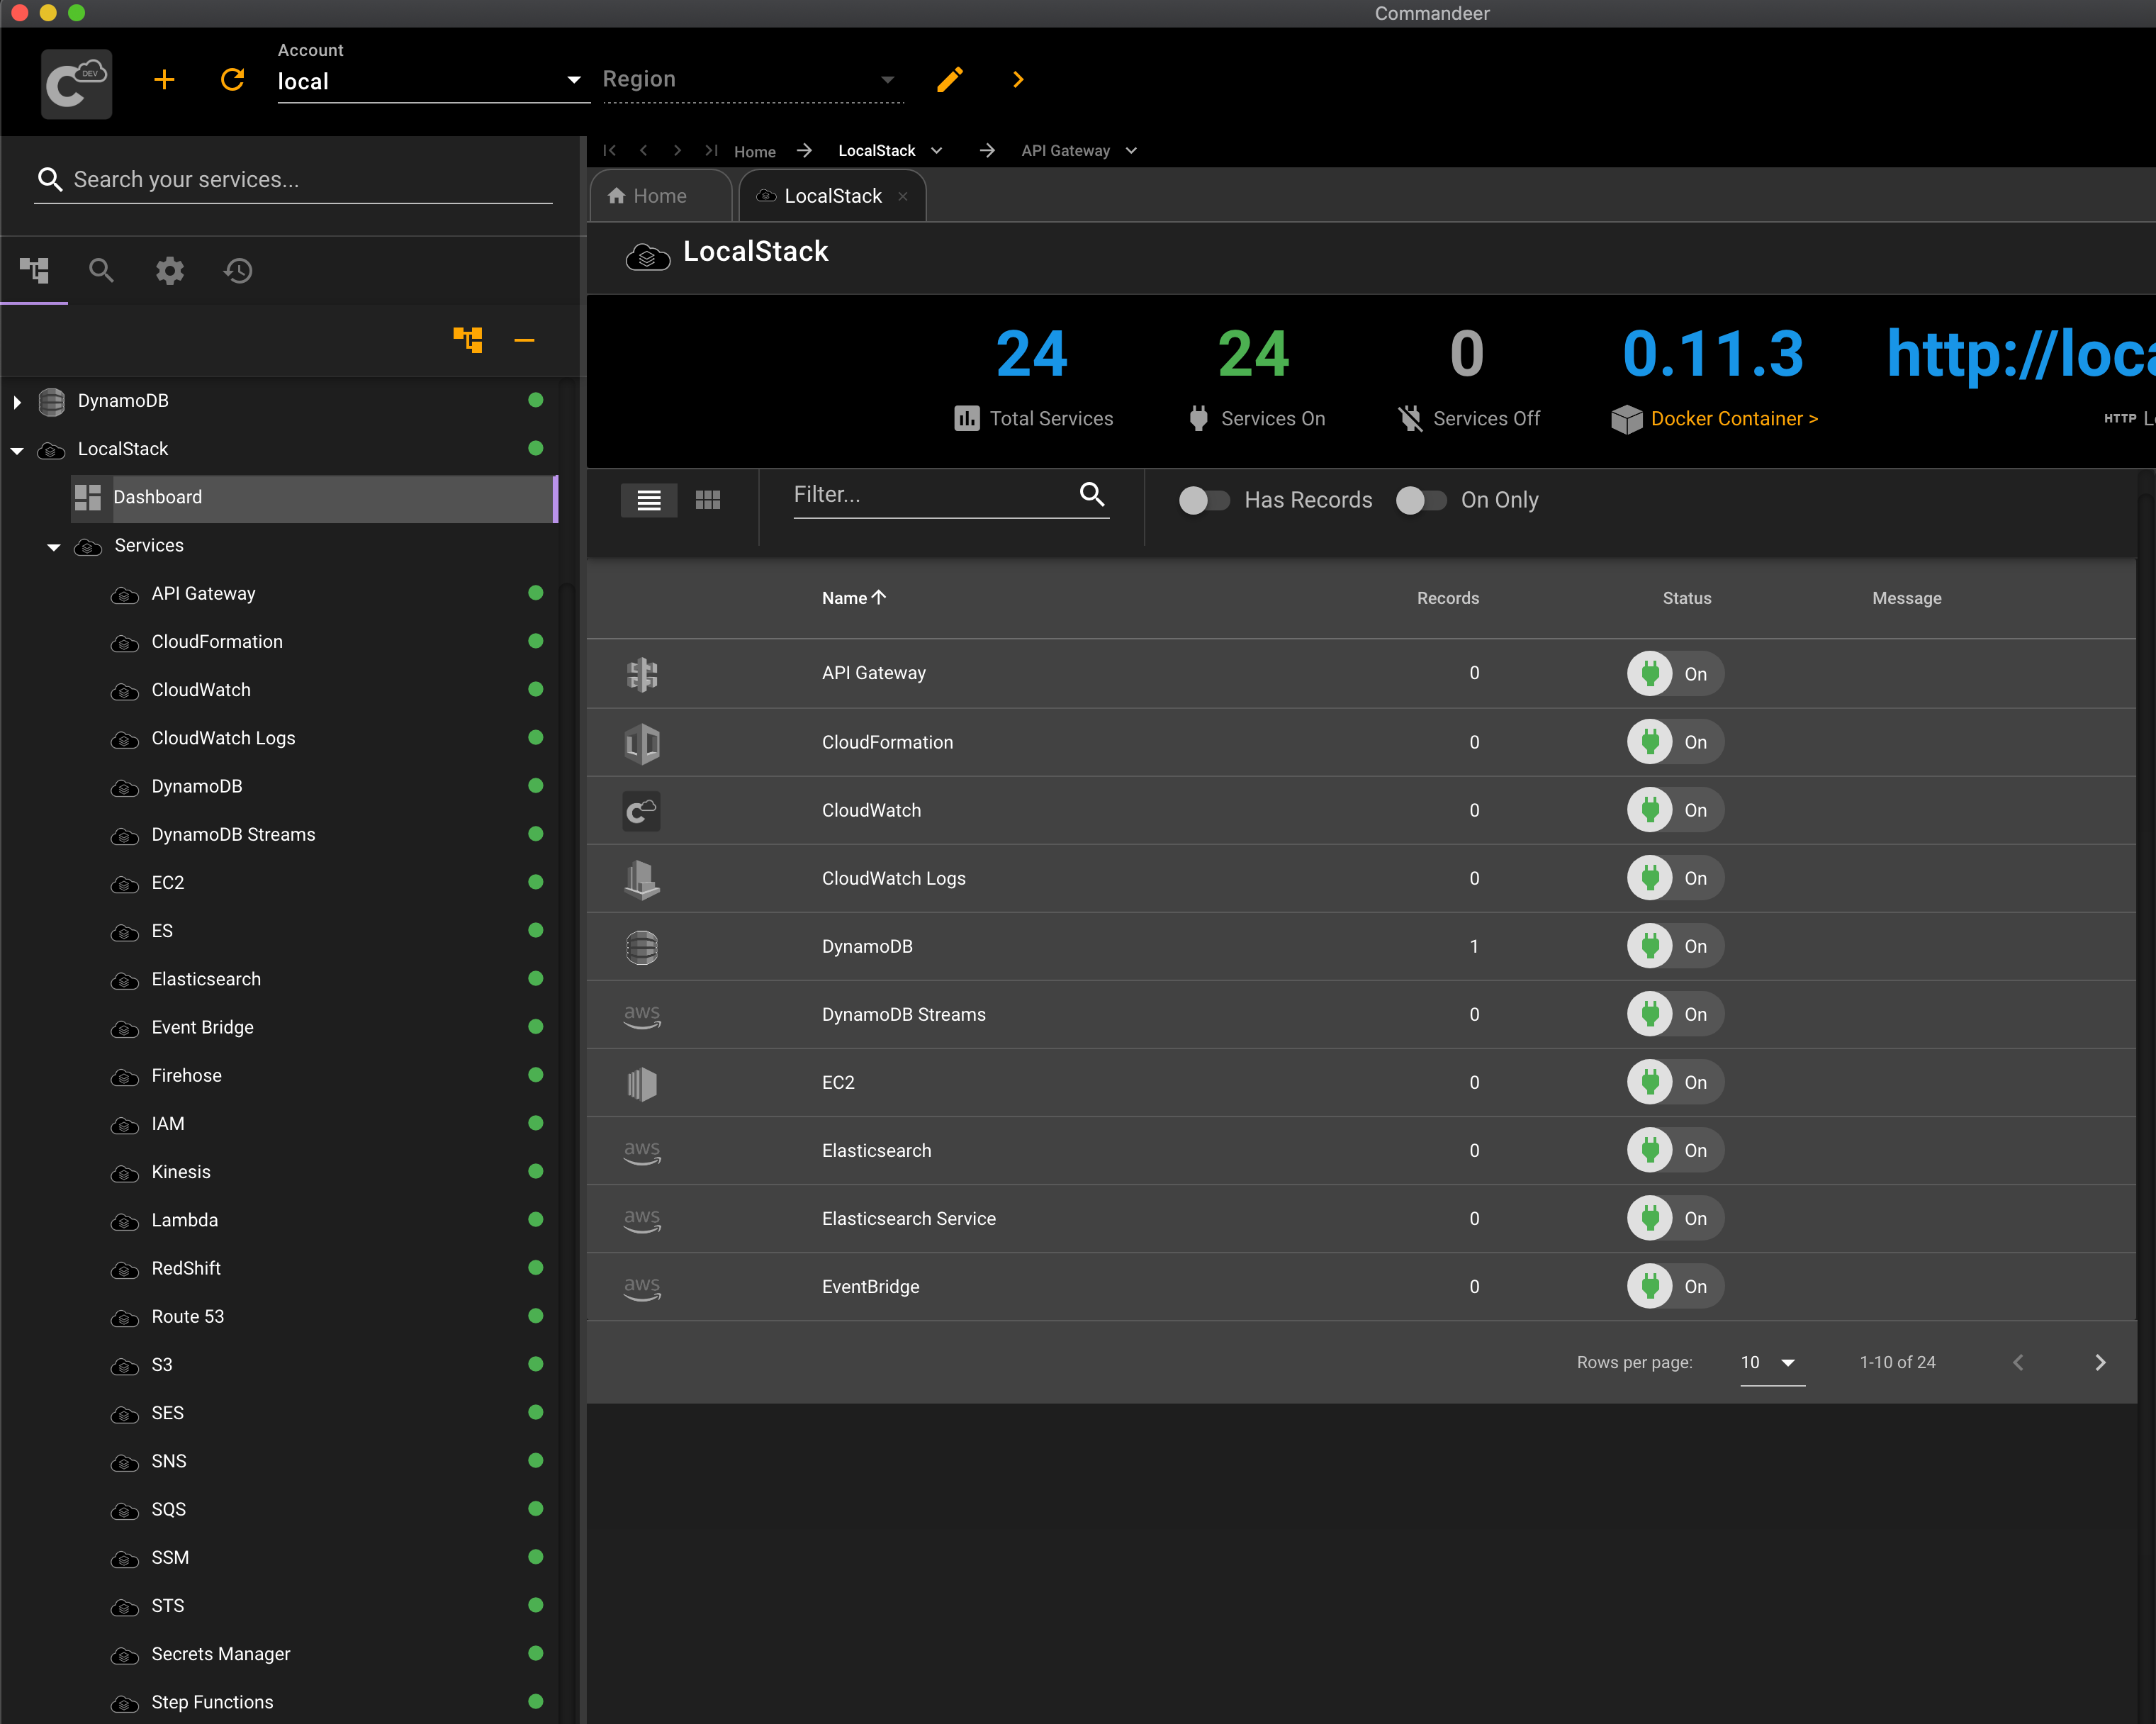Viewport: 2156px width, 1724px height.
Task: Open the history clock tab icon
Action: 238,271
